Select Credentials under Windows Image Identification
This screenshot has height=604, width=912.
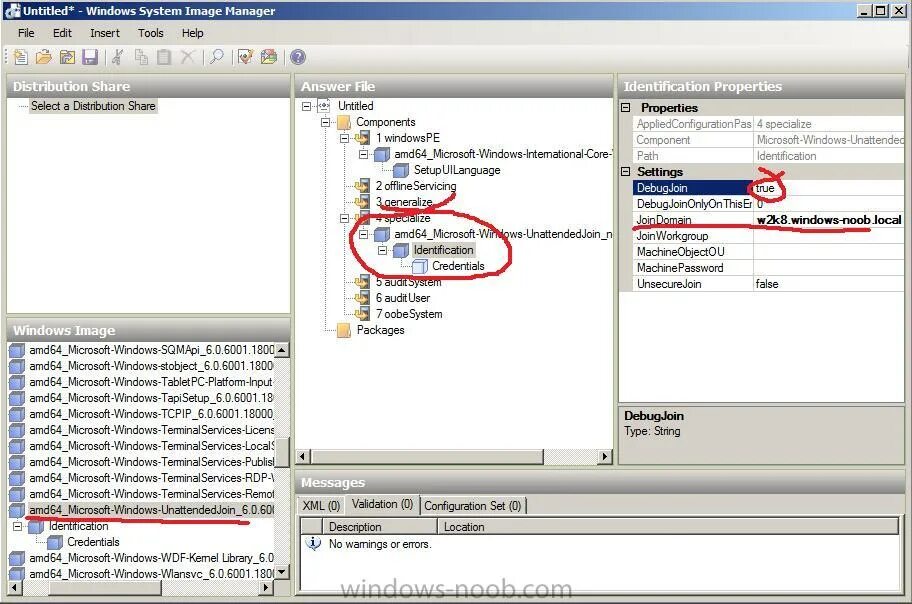(93, 542)
